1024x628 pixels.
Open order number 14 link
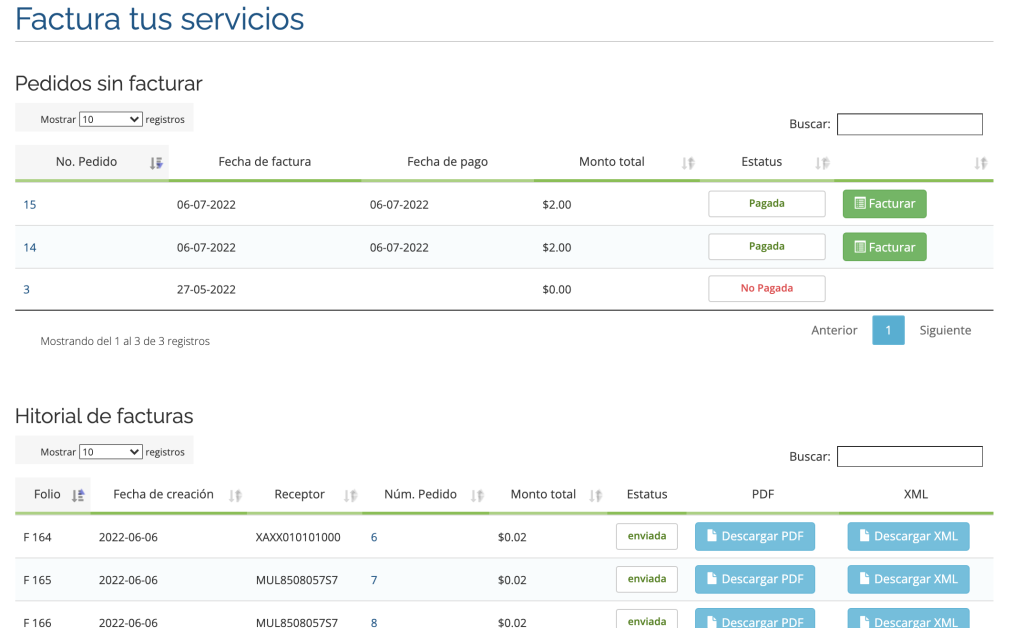pos(29,247)
